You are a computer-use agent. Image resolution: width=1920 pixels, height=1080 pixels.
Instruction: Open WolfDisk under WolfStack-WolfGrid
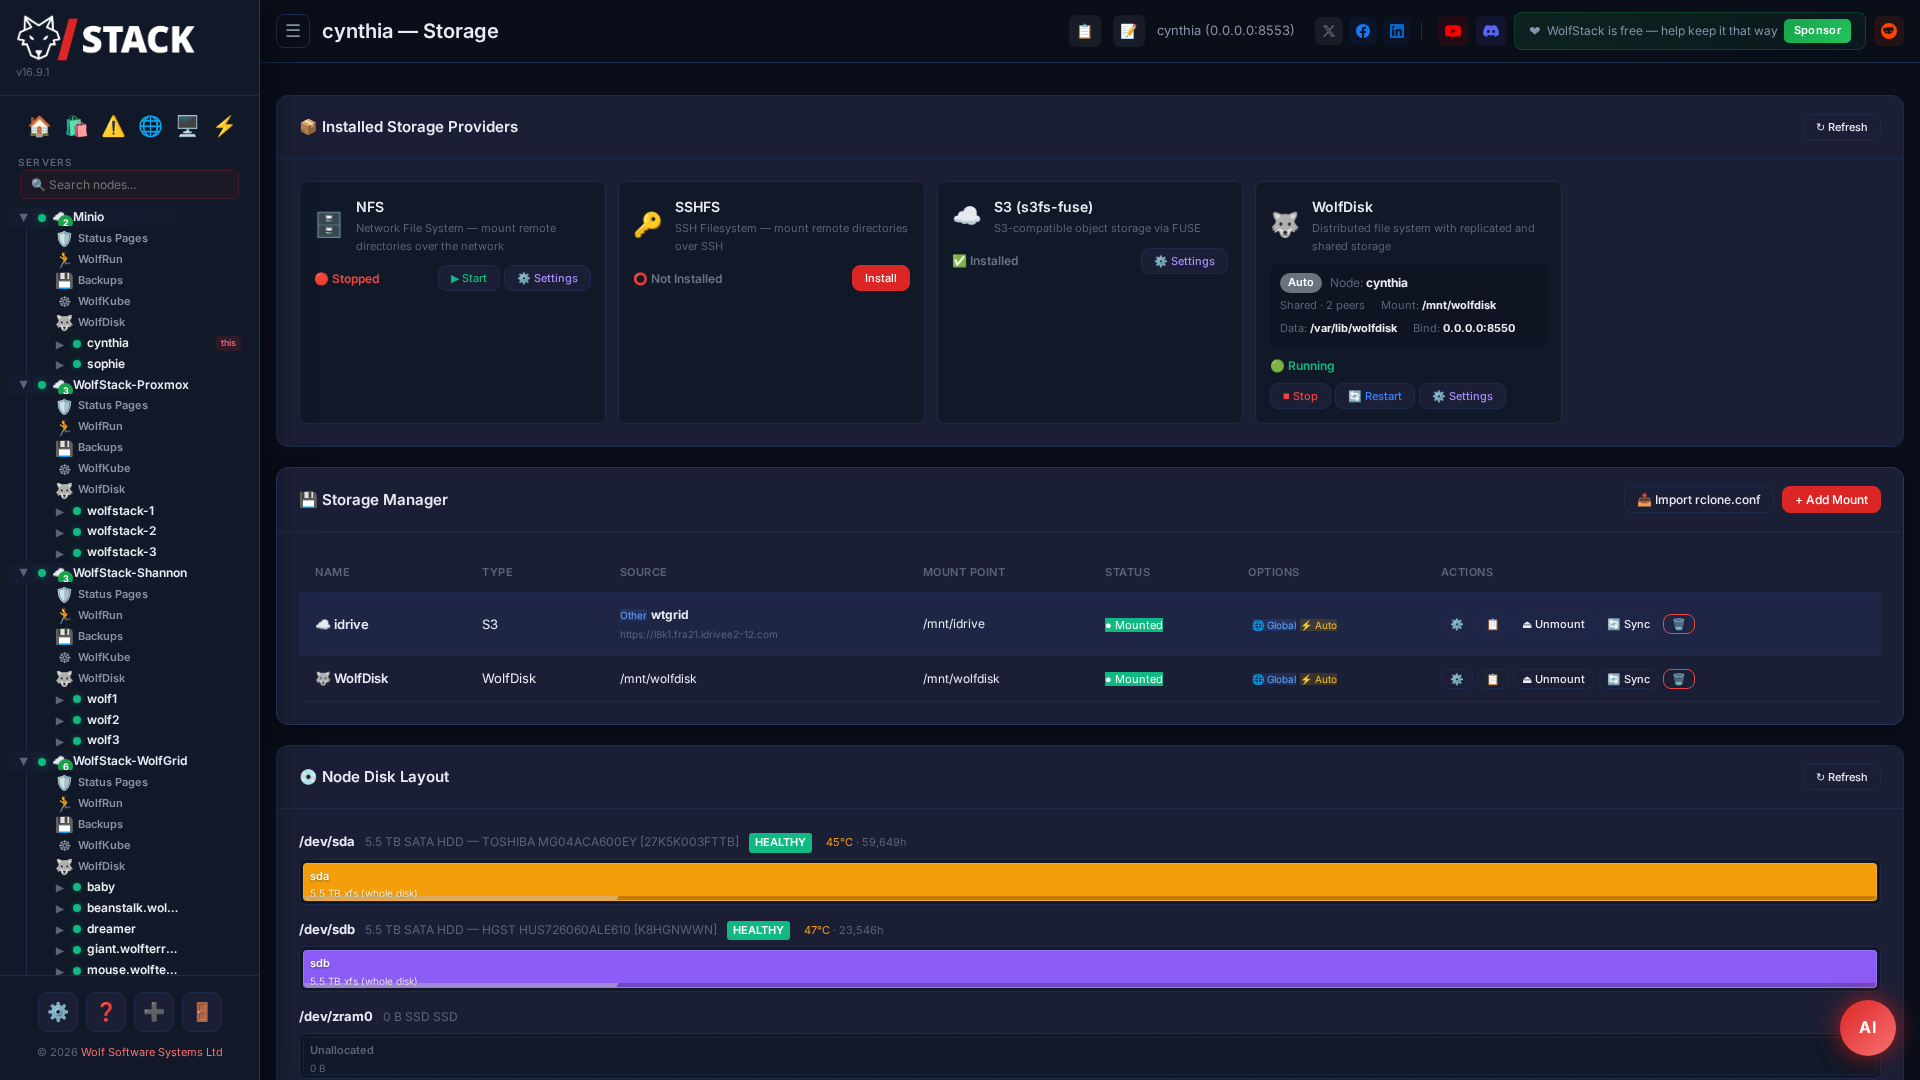coord(101,866)
